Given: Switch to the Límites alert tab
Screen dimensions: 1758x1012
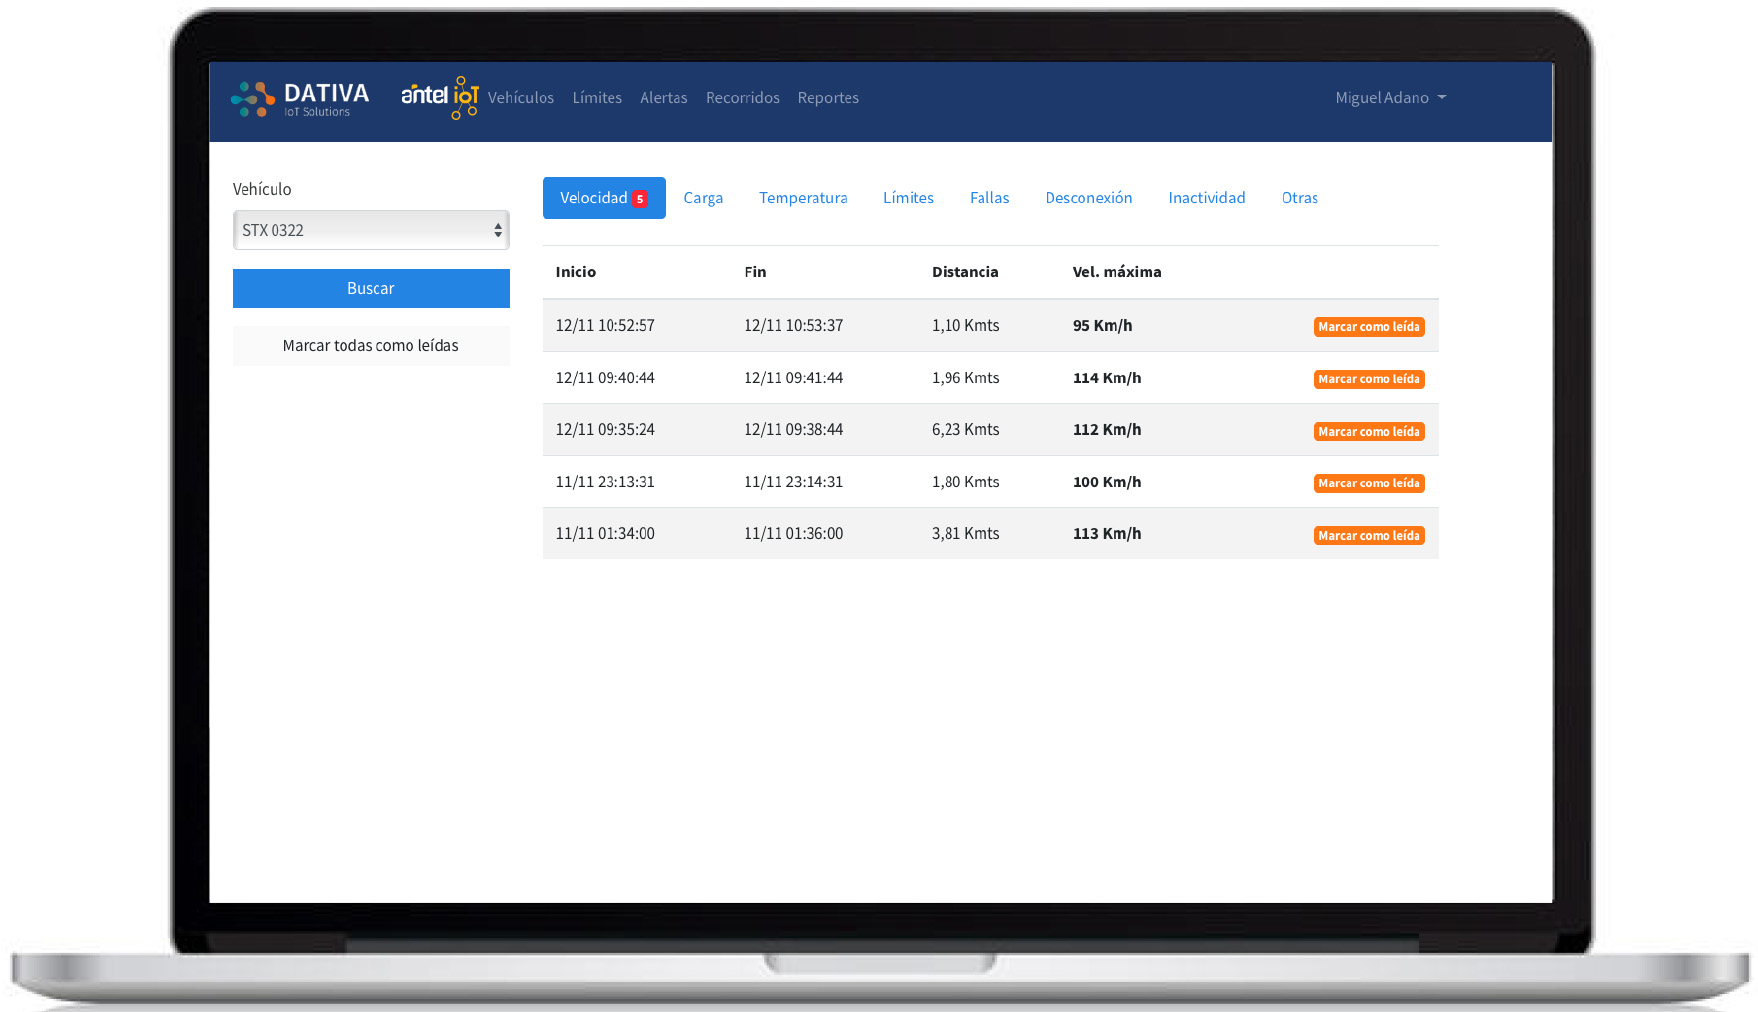Looking at the screenshot, I should point(908,198).
